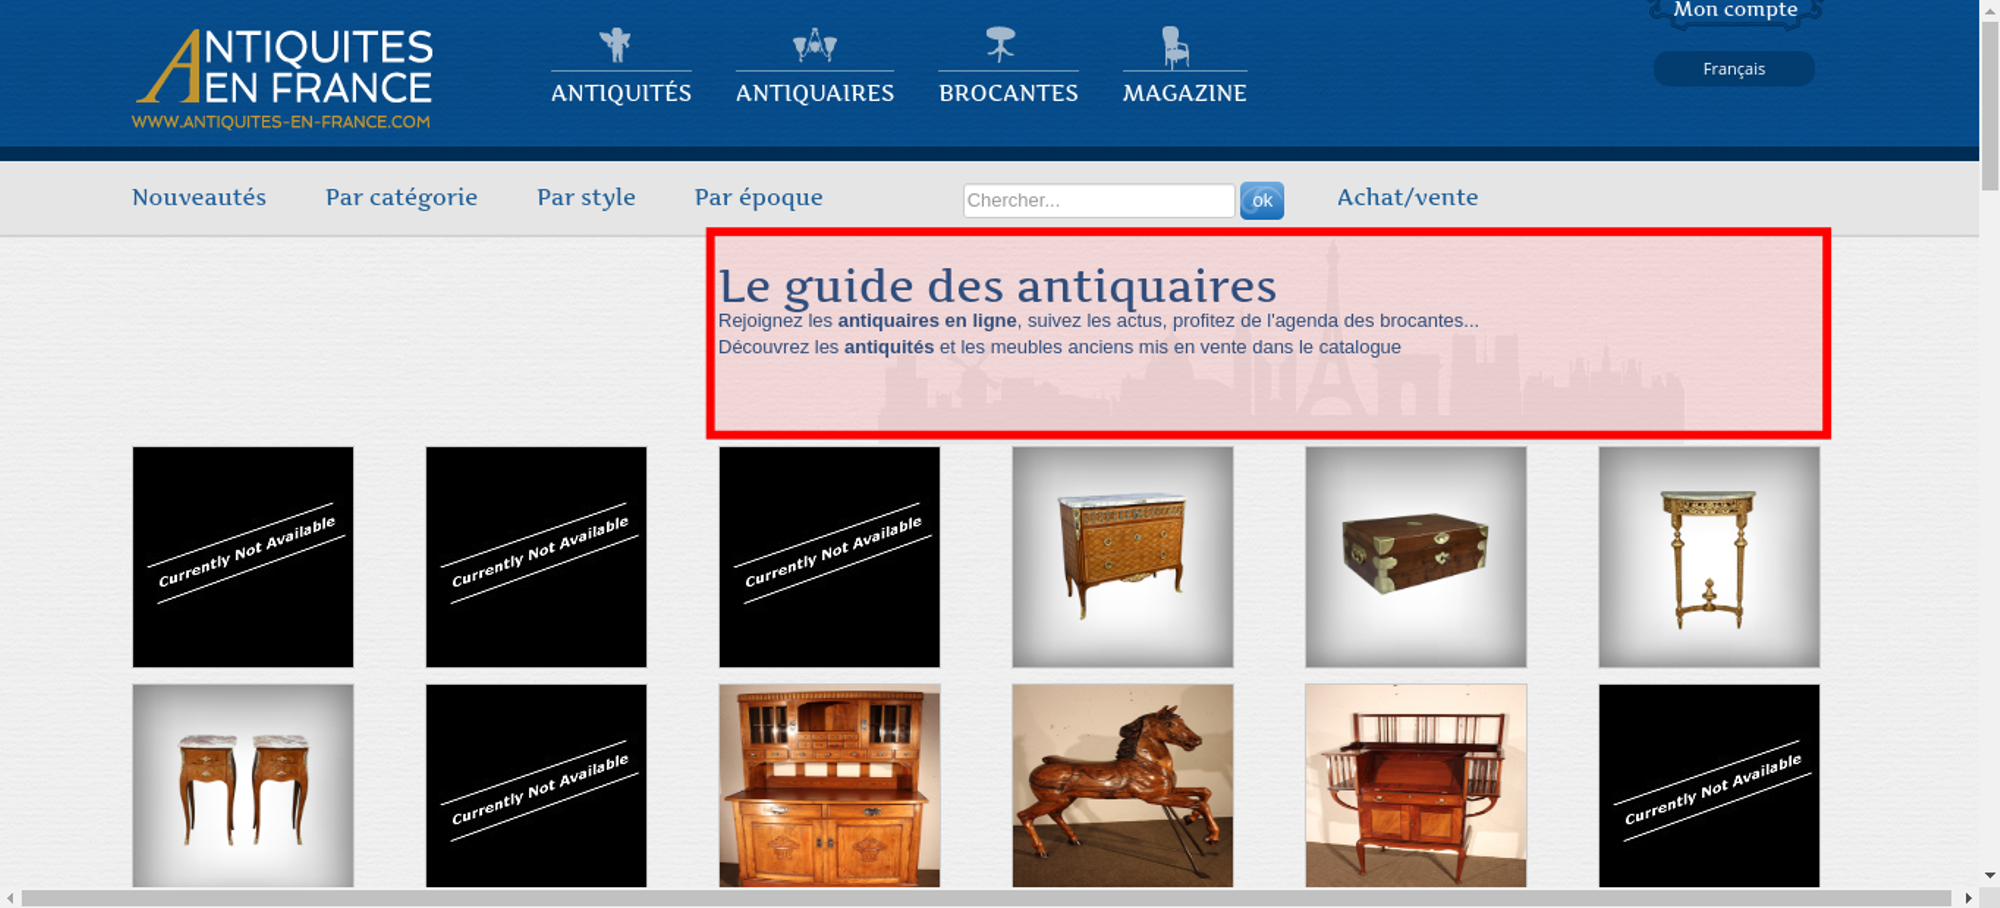
Task: Go to the Nouveautés section
Action: (x=199, y=198)
